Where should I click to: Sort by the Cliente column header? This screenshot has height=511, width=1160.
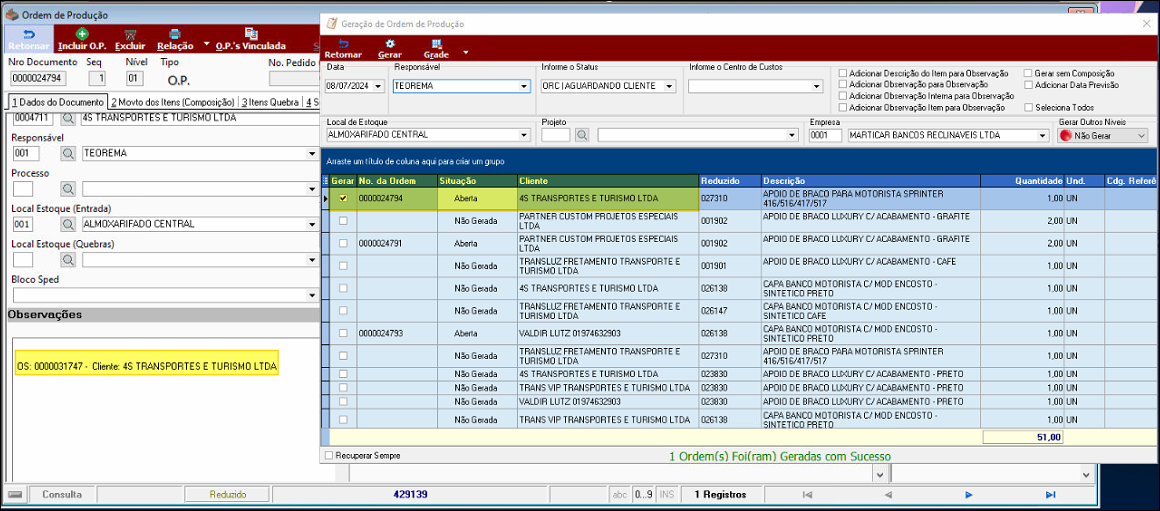click(x=607, y=180)
